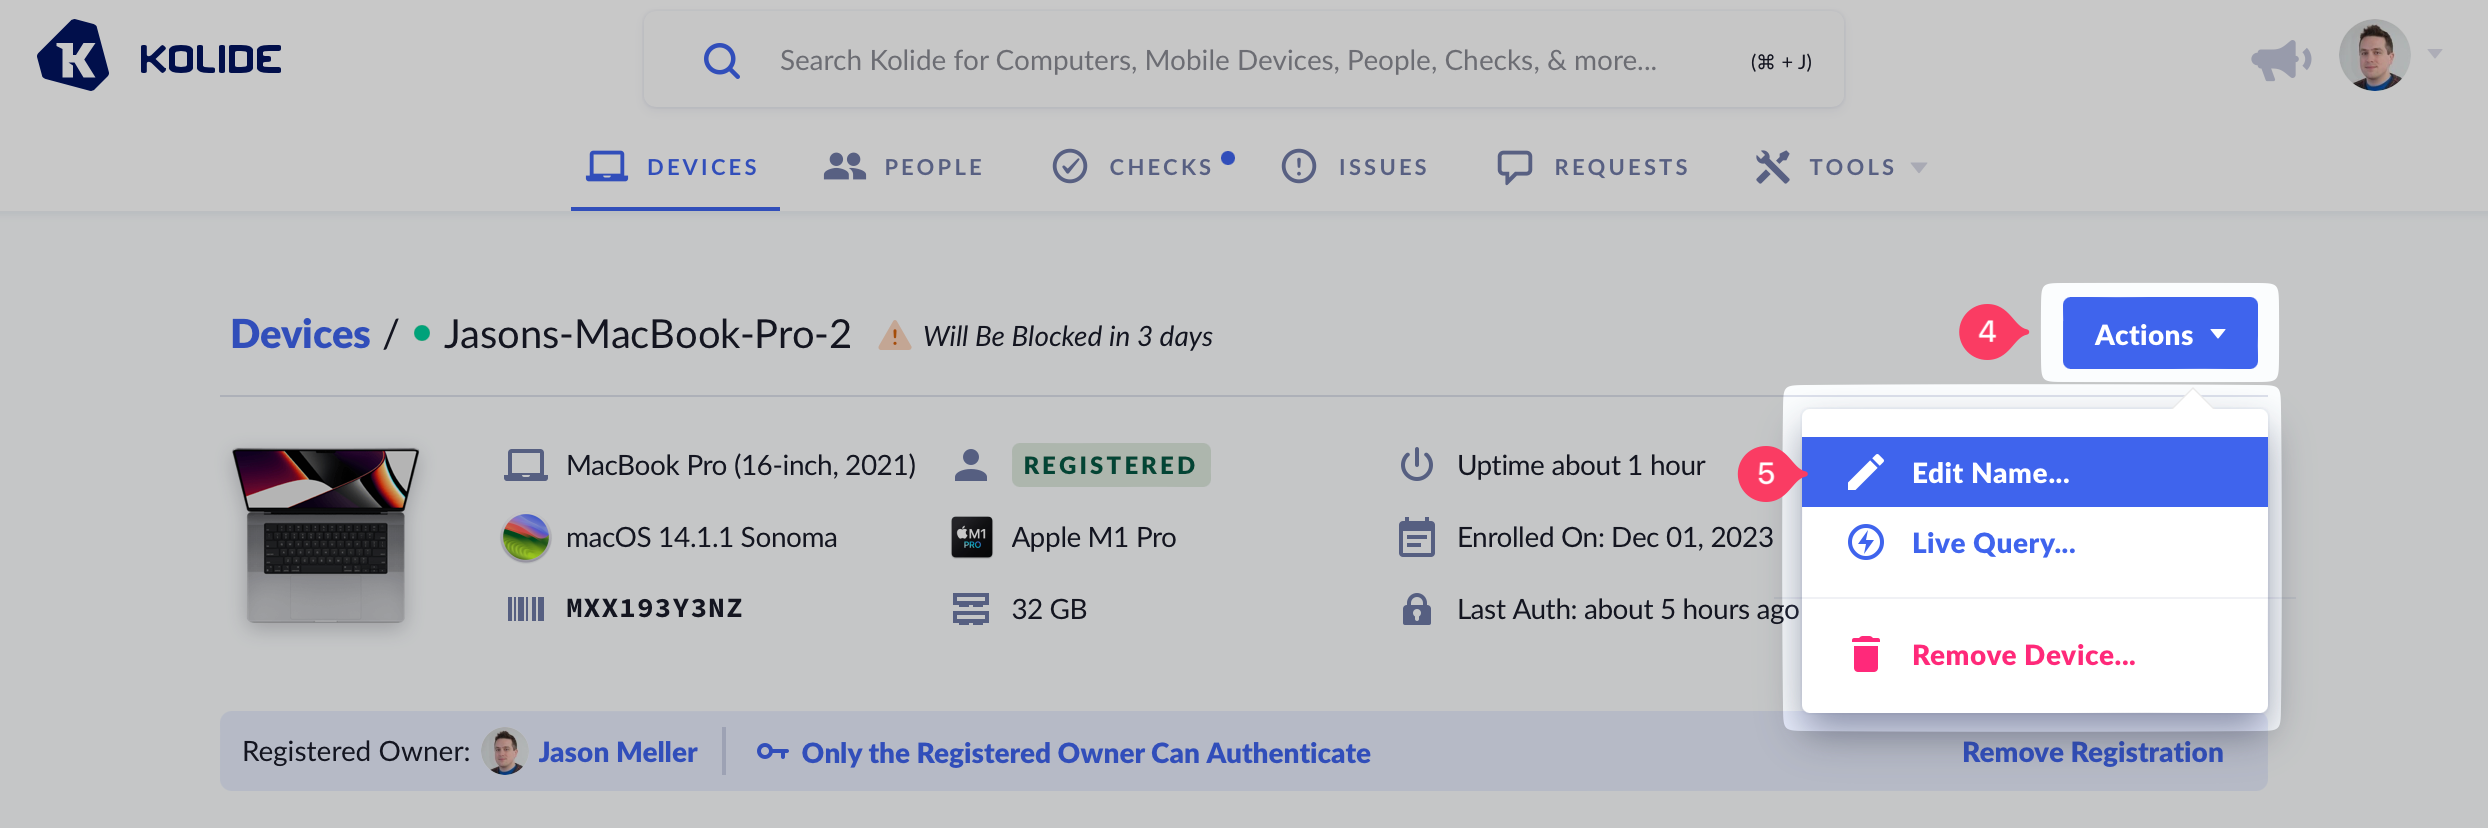Image resolution: width=2488 pixels, height=828 pixels.
Task: Click the Kolide logo icon
Action: (x=73, y=57)
